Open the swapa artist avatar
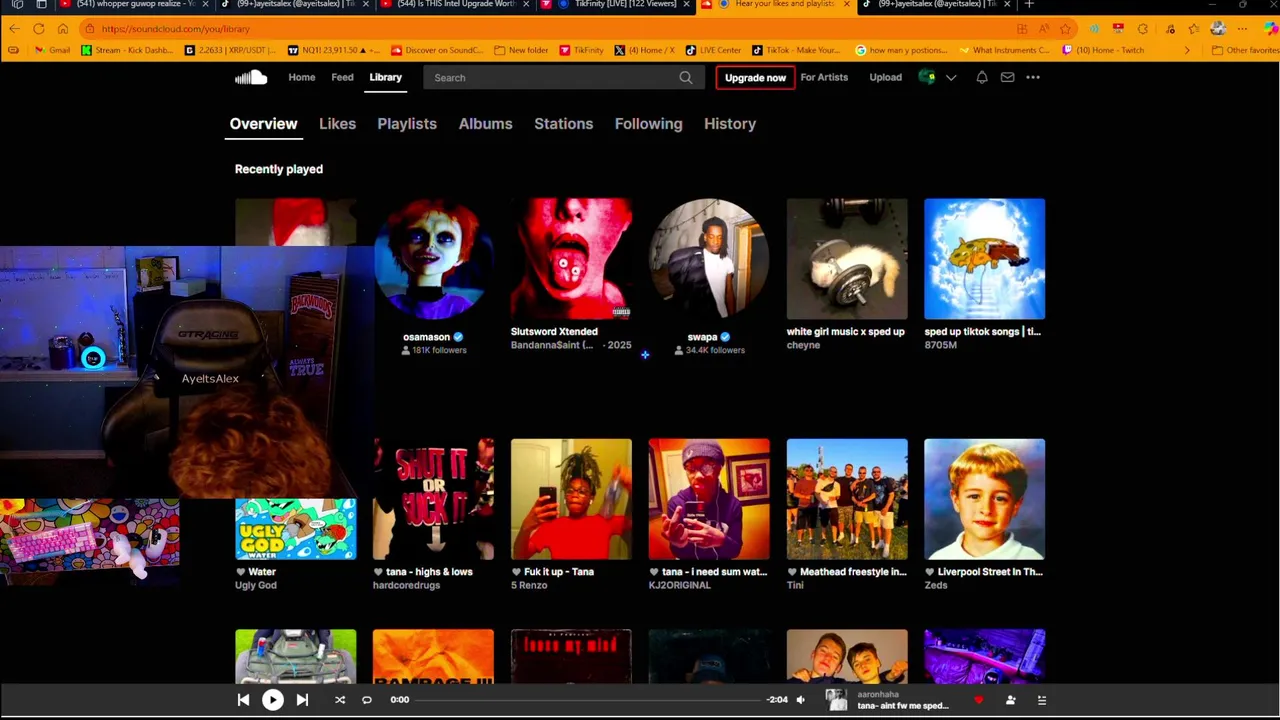This screenshot has width=1280, height=720. pyautogui.click(x=709, y=258)
